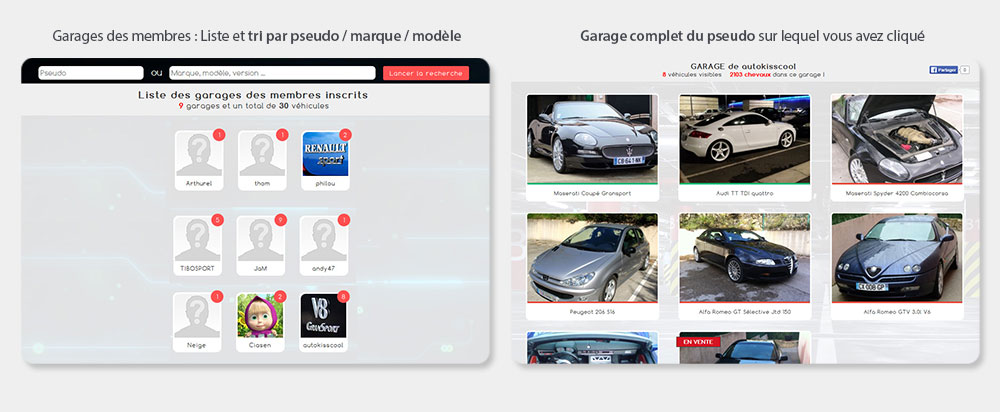Click the red badge on philou's avatar

[345, 135]
